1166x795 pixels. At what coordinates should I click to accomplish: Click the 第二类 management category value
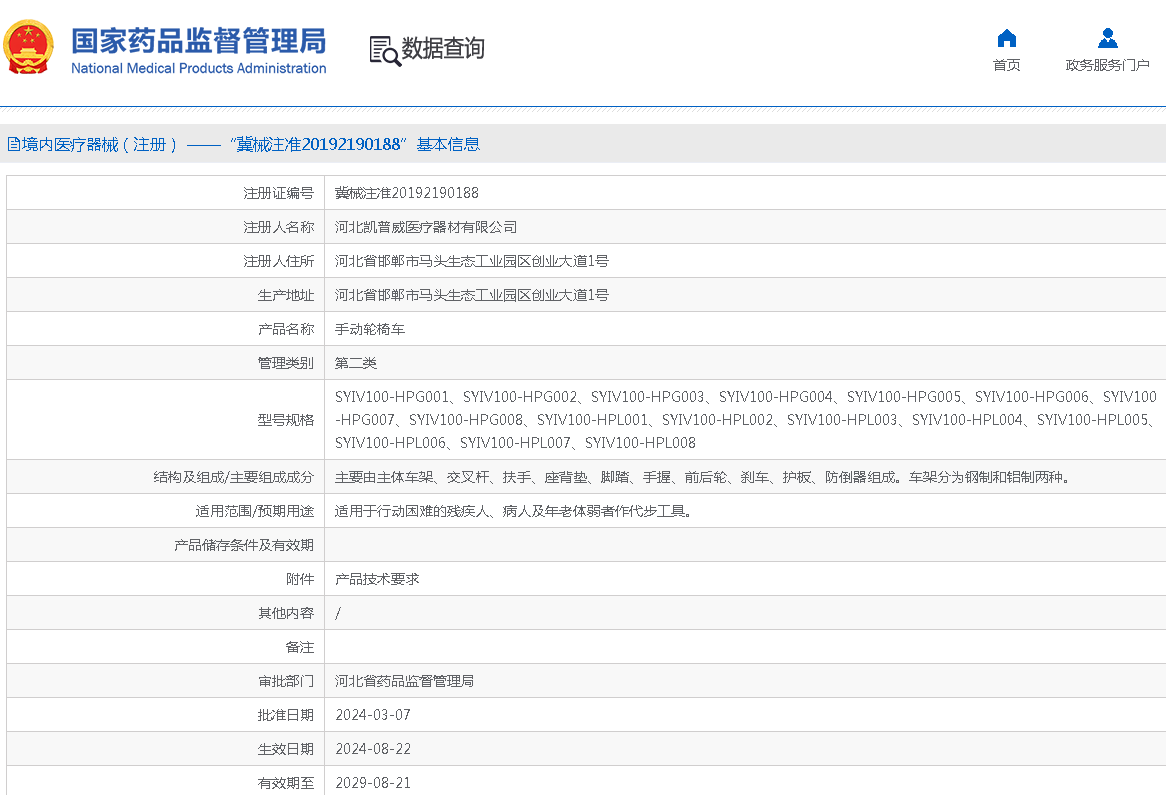pyautogui.click(x=356, y=363)
